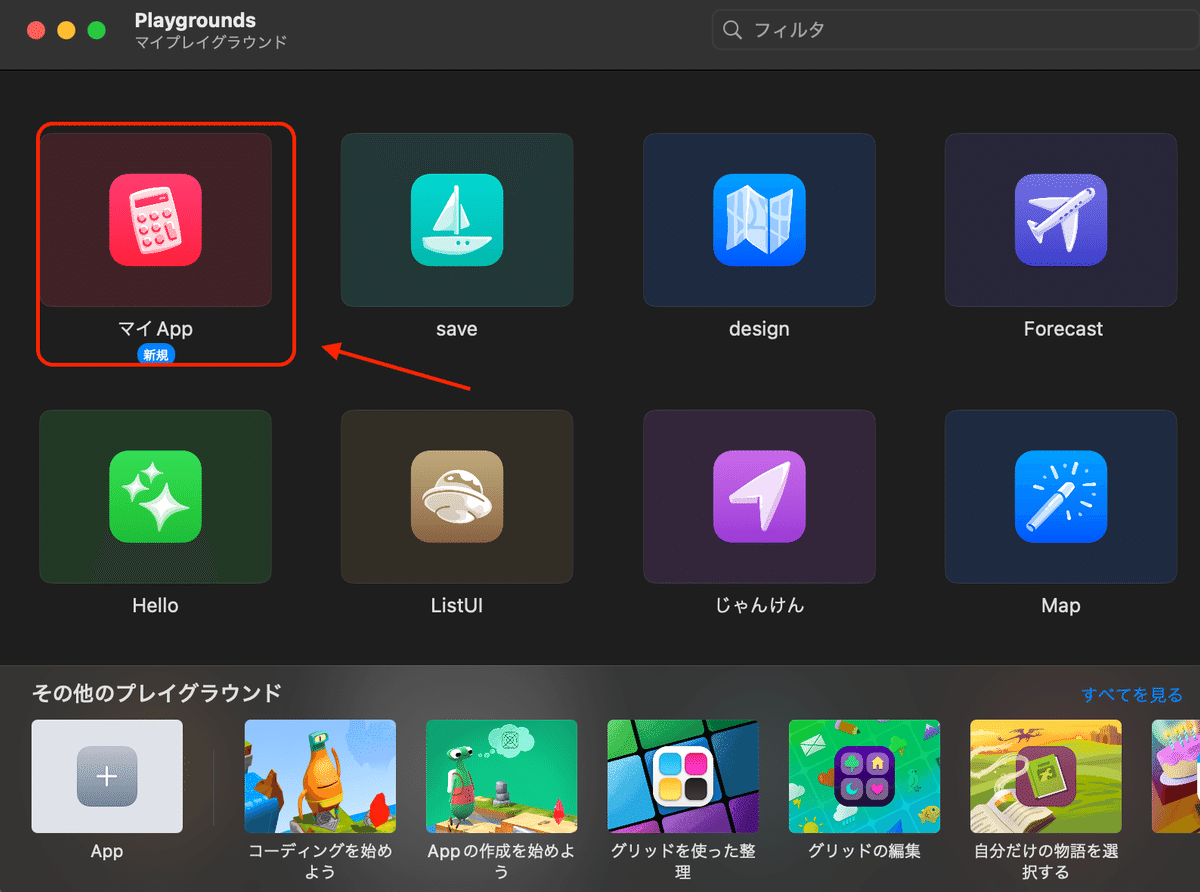Image resolution: width=1200 pixels, height=892 pixels.
Task: Click into the フィルタ filter field
Action: pyautogui.click(x=955, y=30)
